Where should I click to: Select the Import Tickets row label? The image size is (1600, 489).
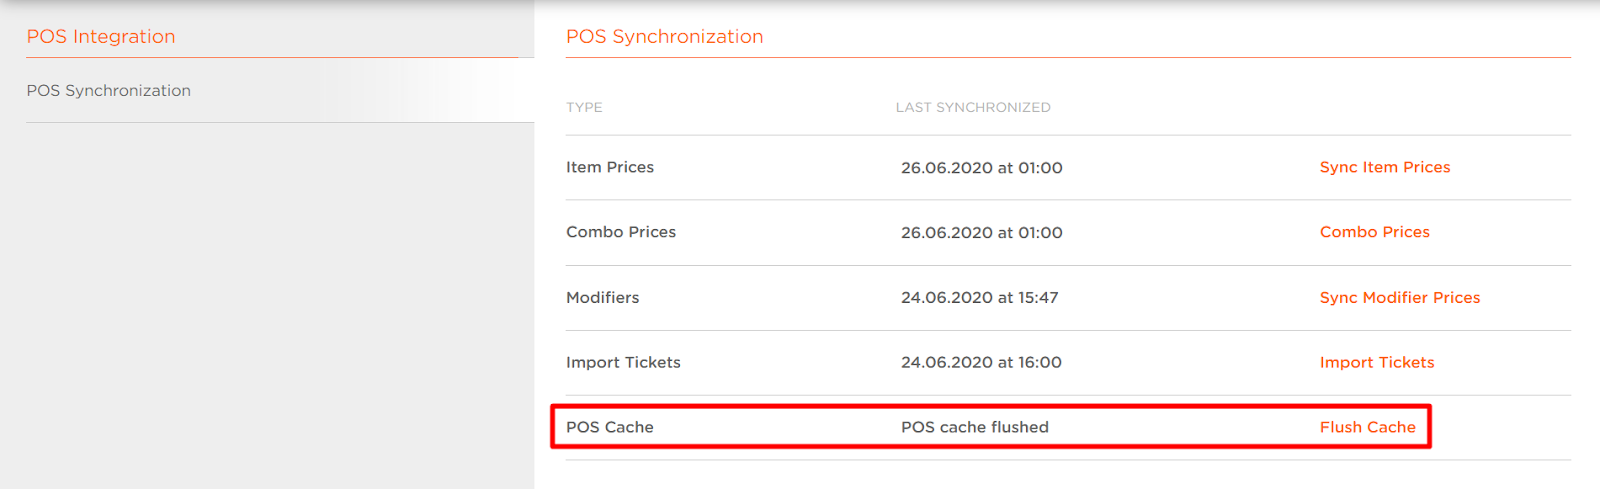point(623,362)
